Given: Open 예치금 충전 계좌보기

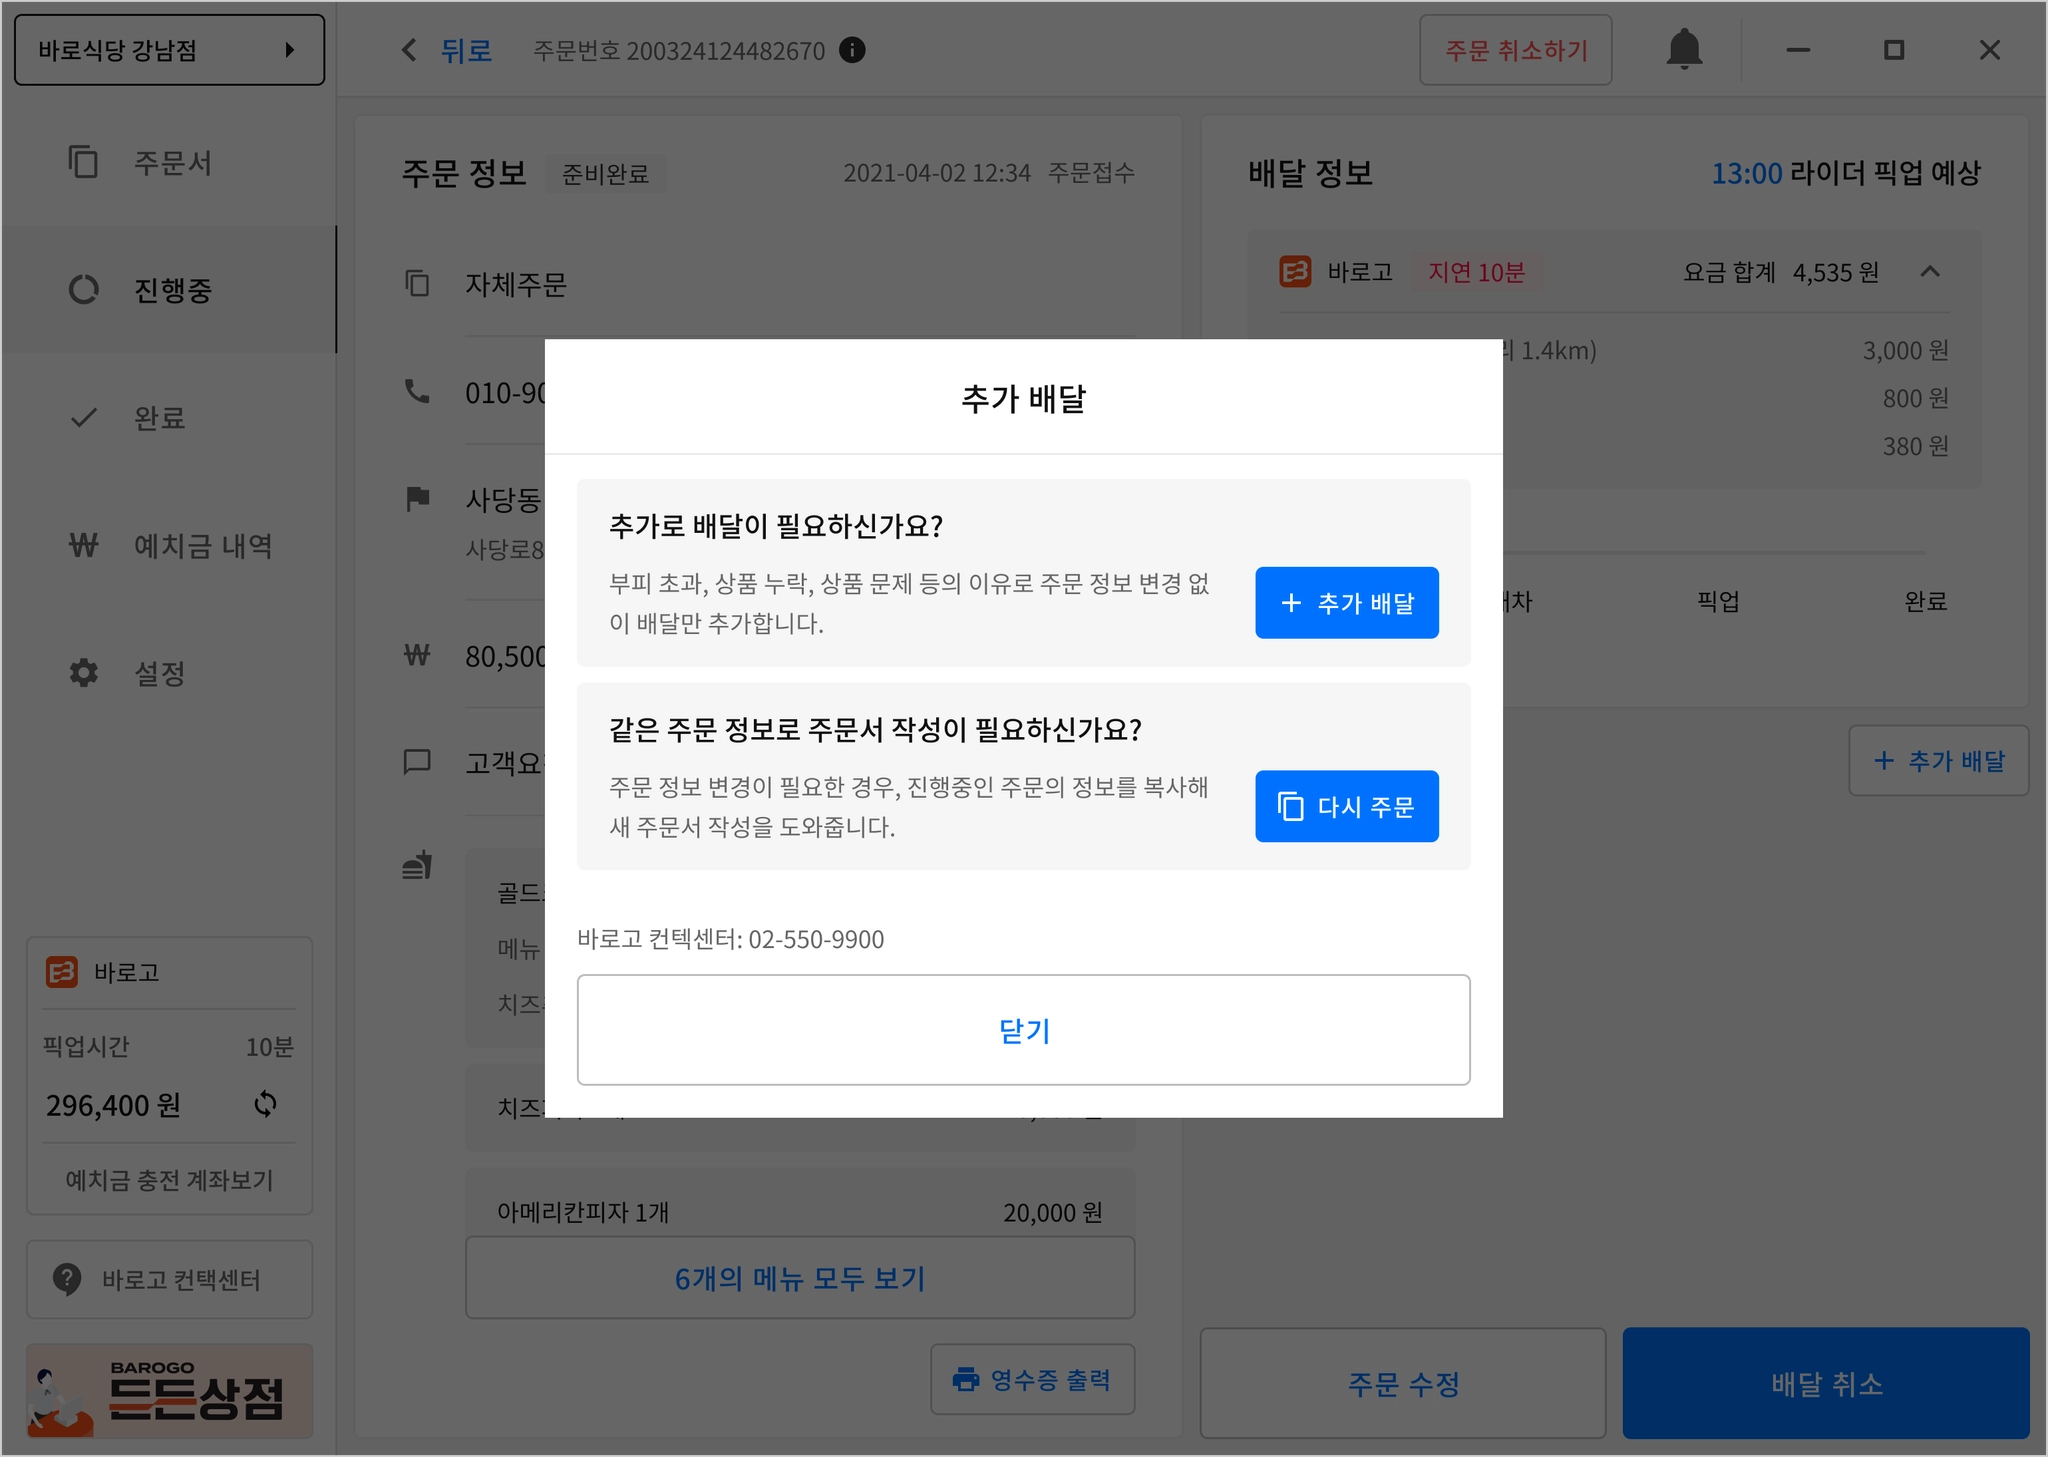Looking at the screenshot, I should [169, 1180].
